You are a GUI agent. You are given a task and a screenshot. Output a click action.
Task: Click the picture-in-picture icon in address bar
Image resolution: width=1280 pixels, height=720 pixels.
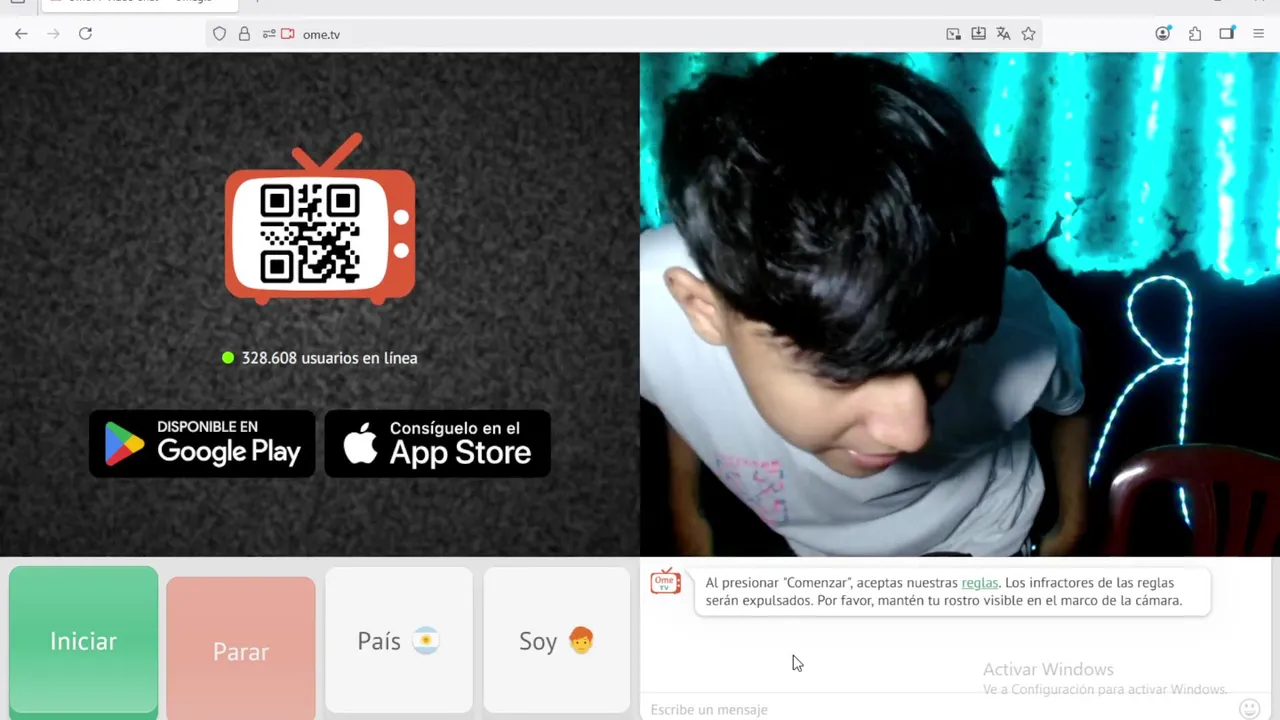[953, 34]
